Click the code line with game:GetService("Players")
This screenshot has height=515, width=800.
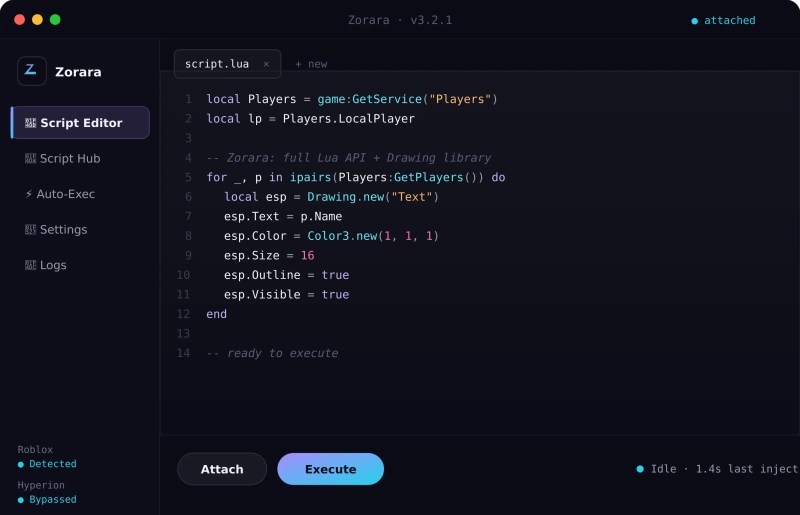(352, 99)
